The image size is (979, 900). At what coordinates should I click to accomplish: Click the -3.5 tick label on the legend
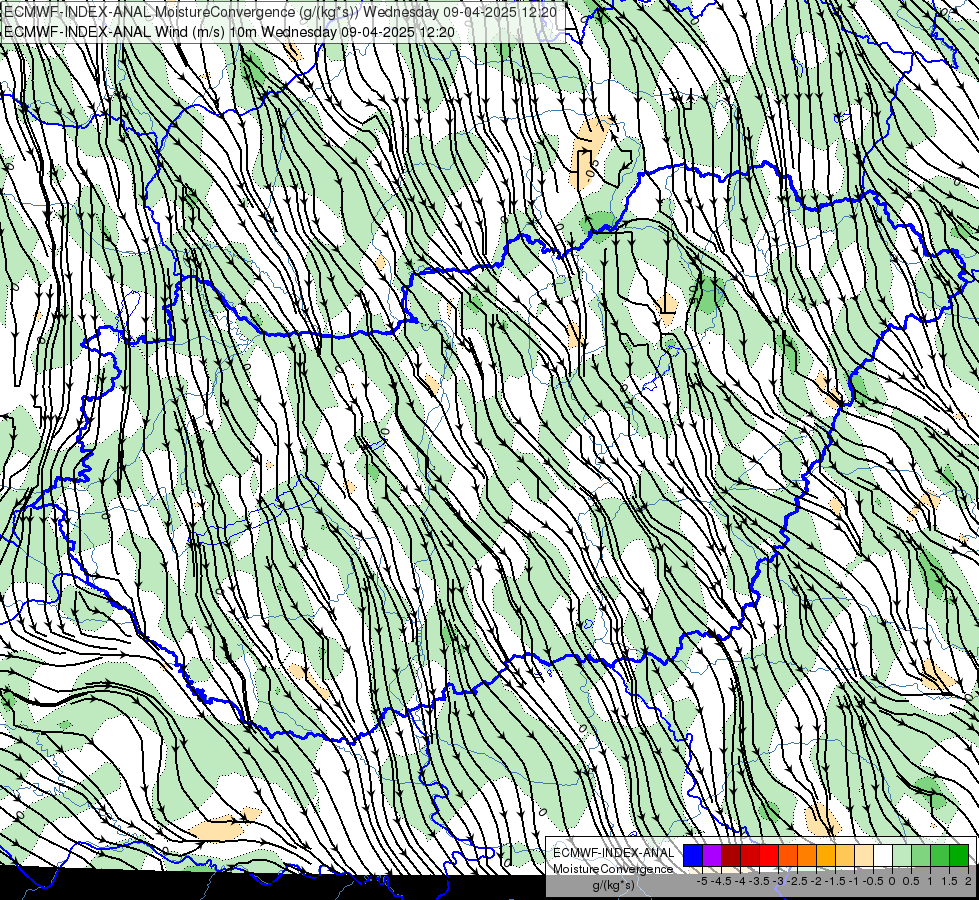(759, 881)
